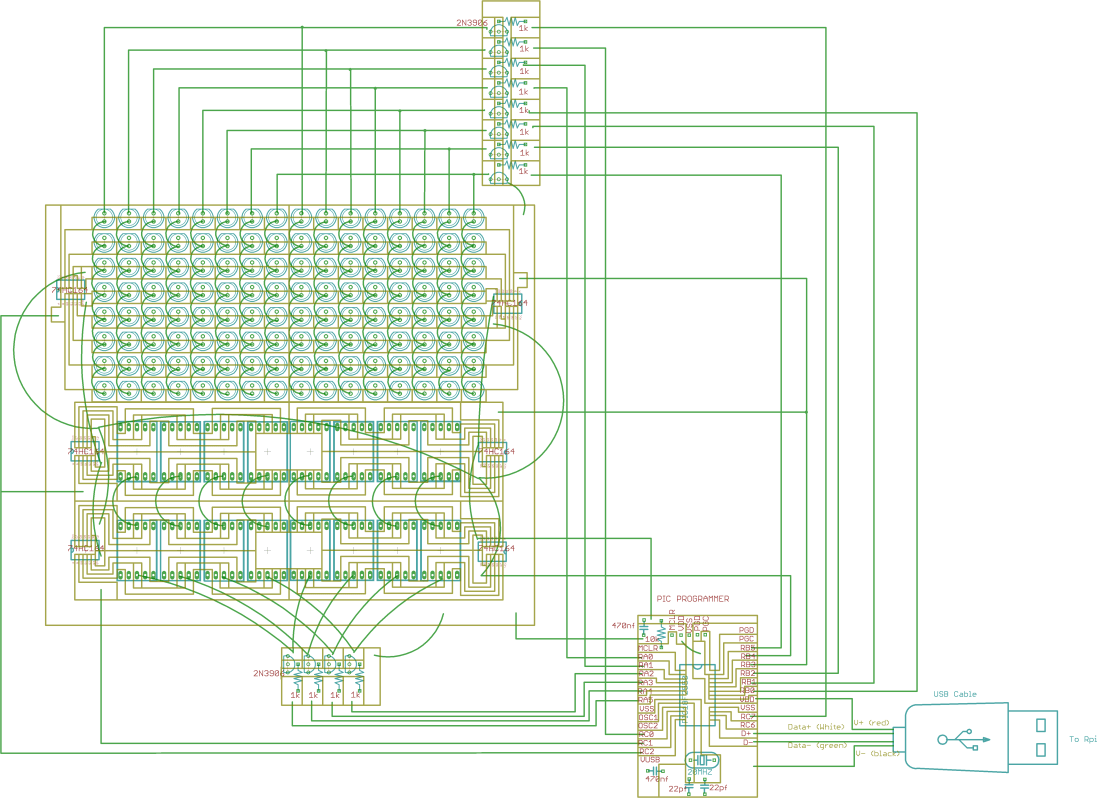Click the 20MHZ crystal oscillator symbol
Viewport: 1100px width, 798px height.
point(701,759)
